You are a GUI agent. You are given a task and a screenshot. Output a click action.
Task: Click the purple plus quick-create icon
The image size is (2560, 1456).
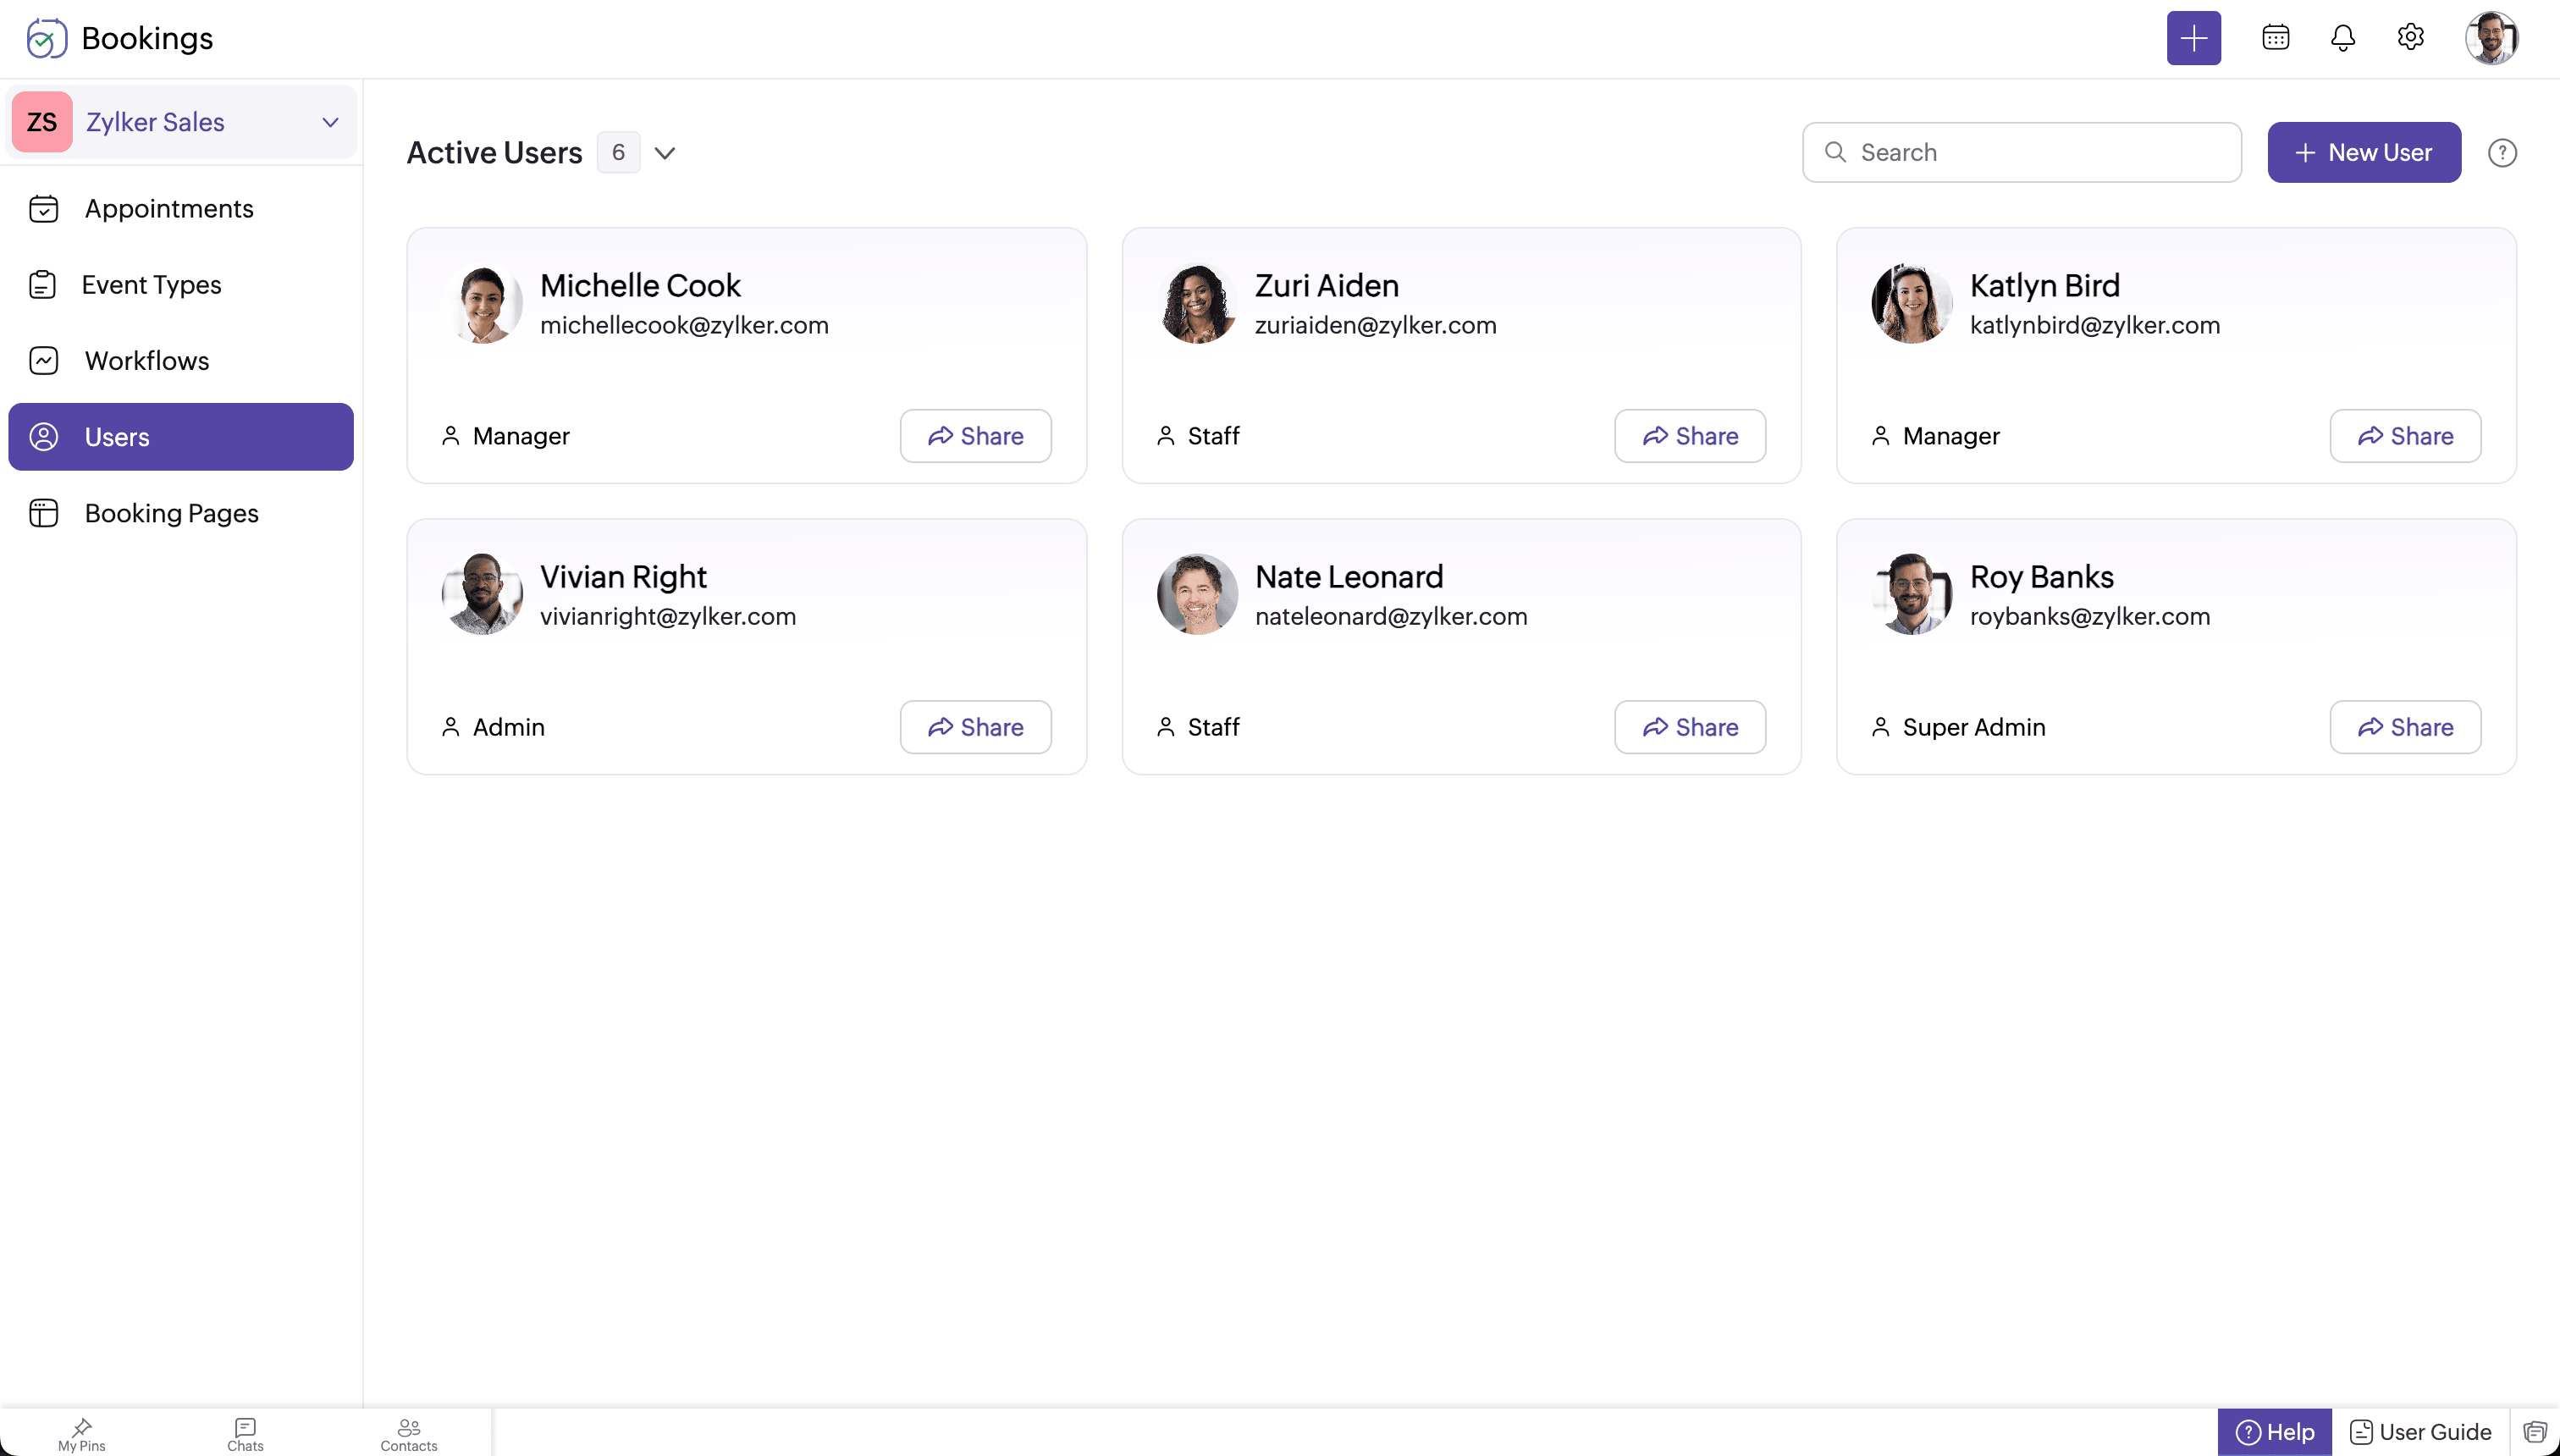(x=2193, y=38)
